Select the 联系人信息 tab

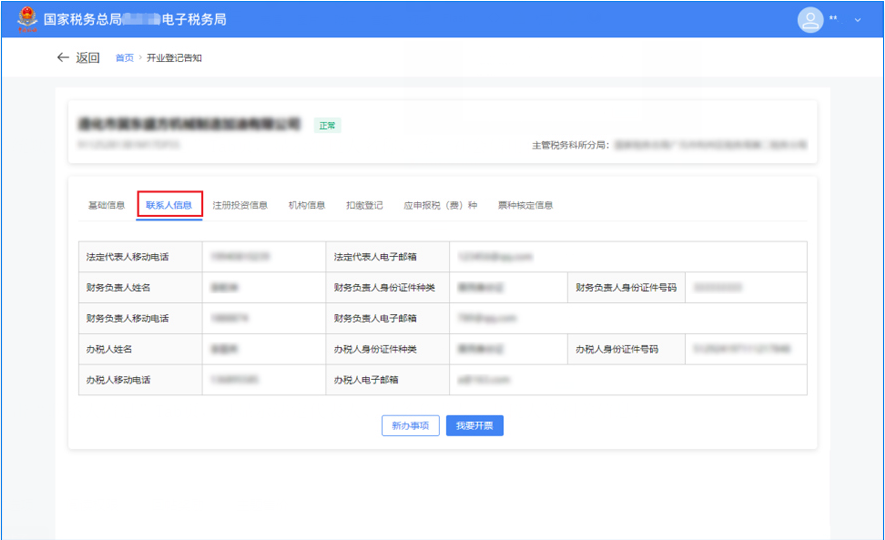click(169, 205)
